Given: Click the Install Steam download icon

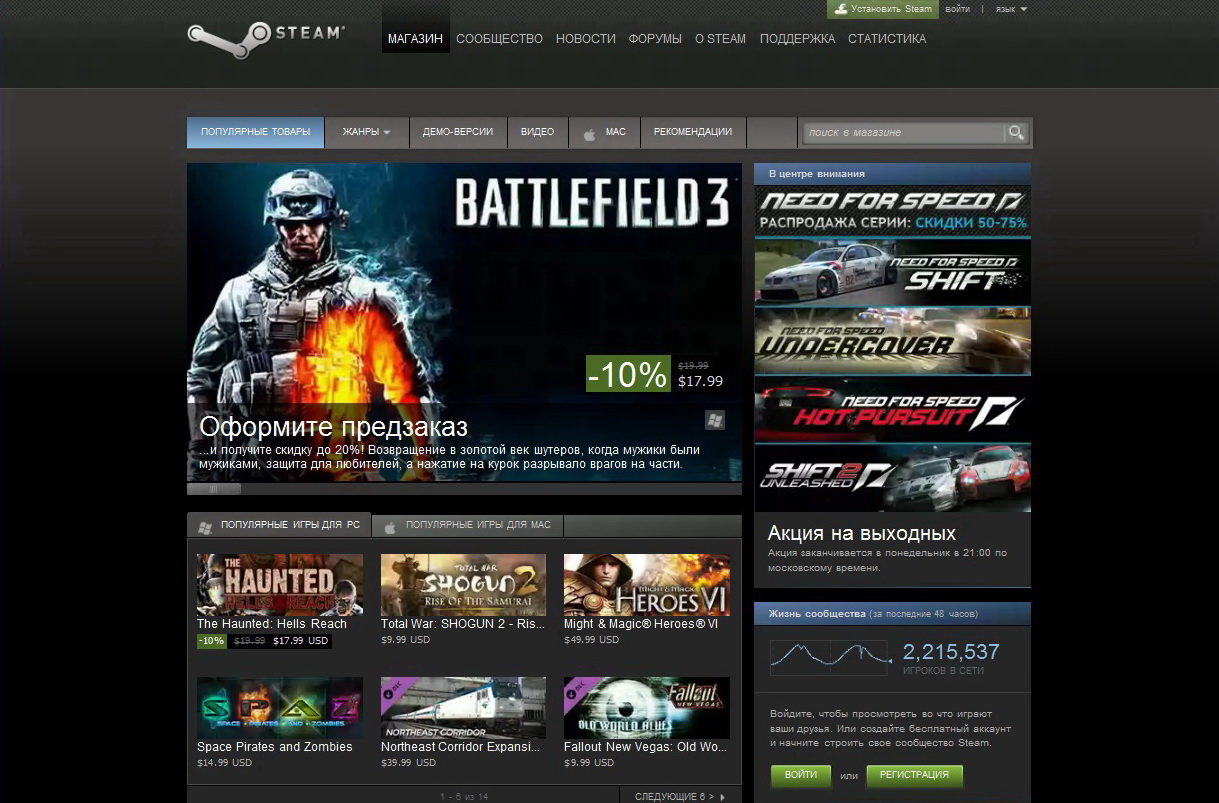Looking at the screenshot, I should (841, 9).
